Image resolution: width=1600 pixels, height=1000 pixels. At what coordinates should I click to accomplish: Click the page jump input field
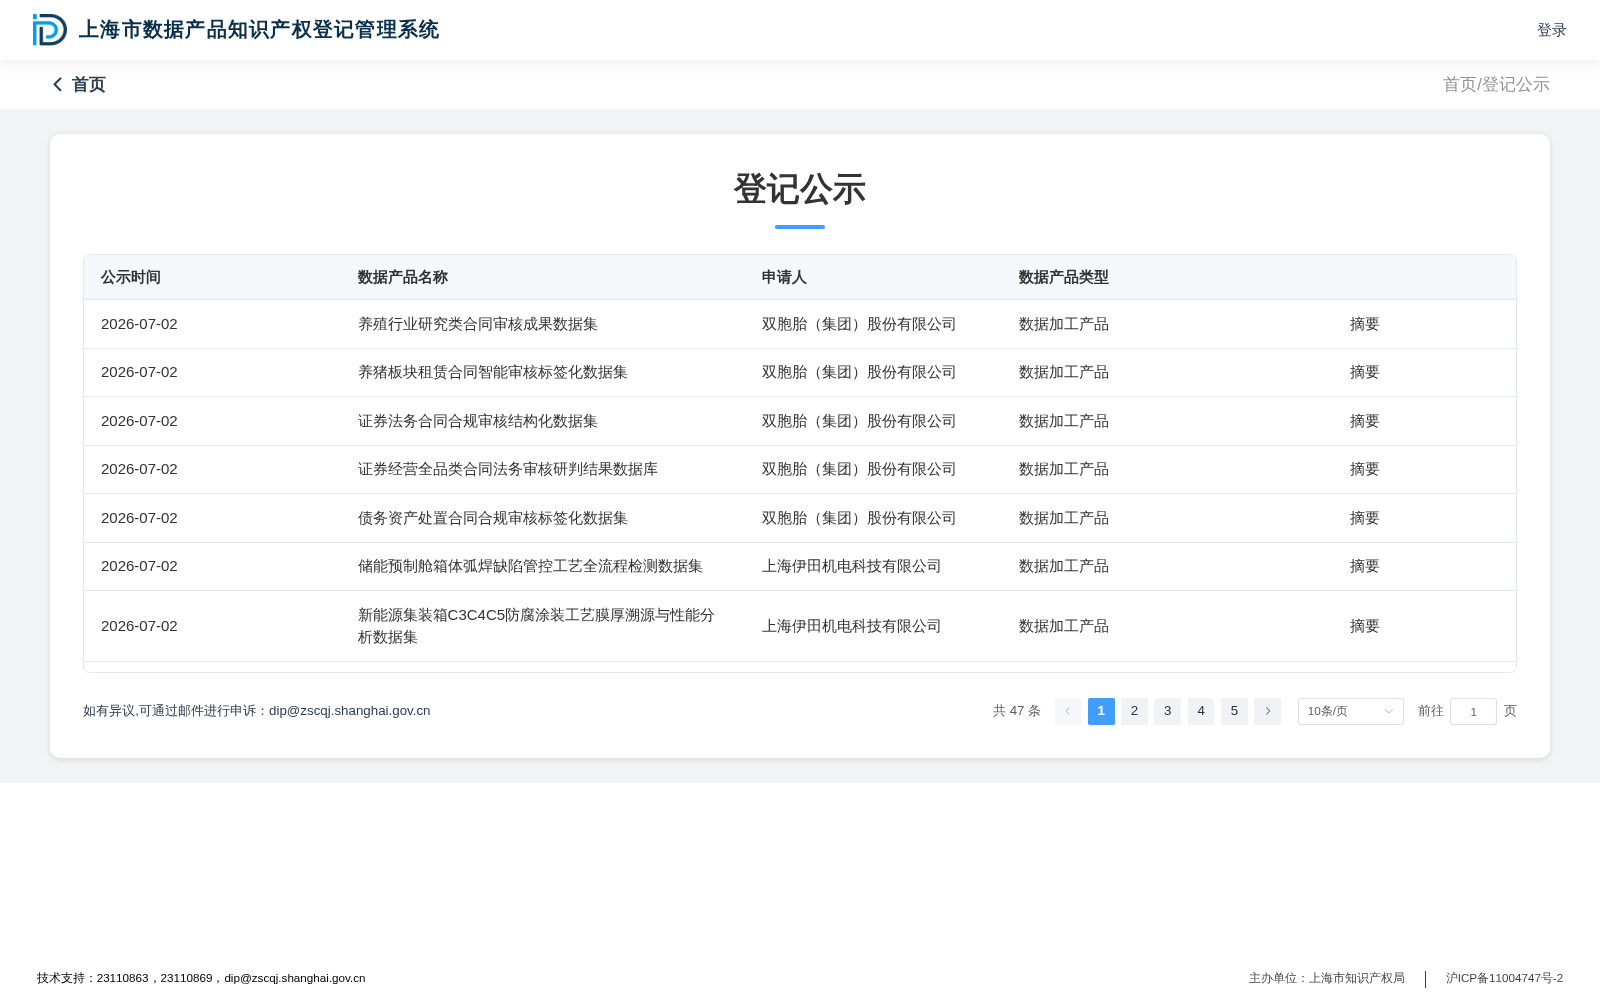[1473, 711]
